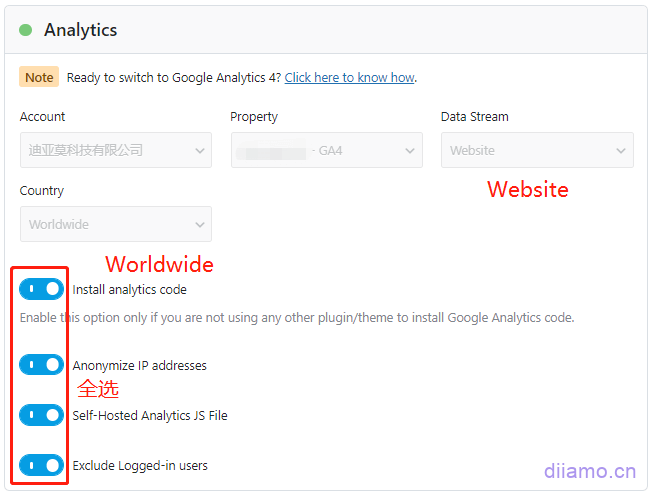Viewport: 653px width, 495px height.
Task: Click the green status dot beside Analytics
Action: coord(26,30)
